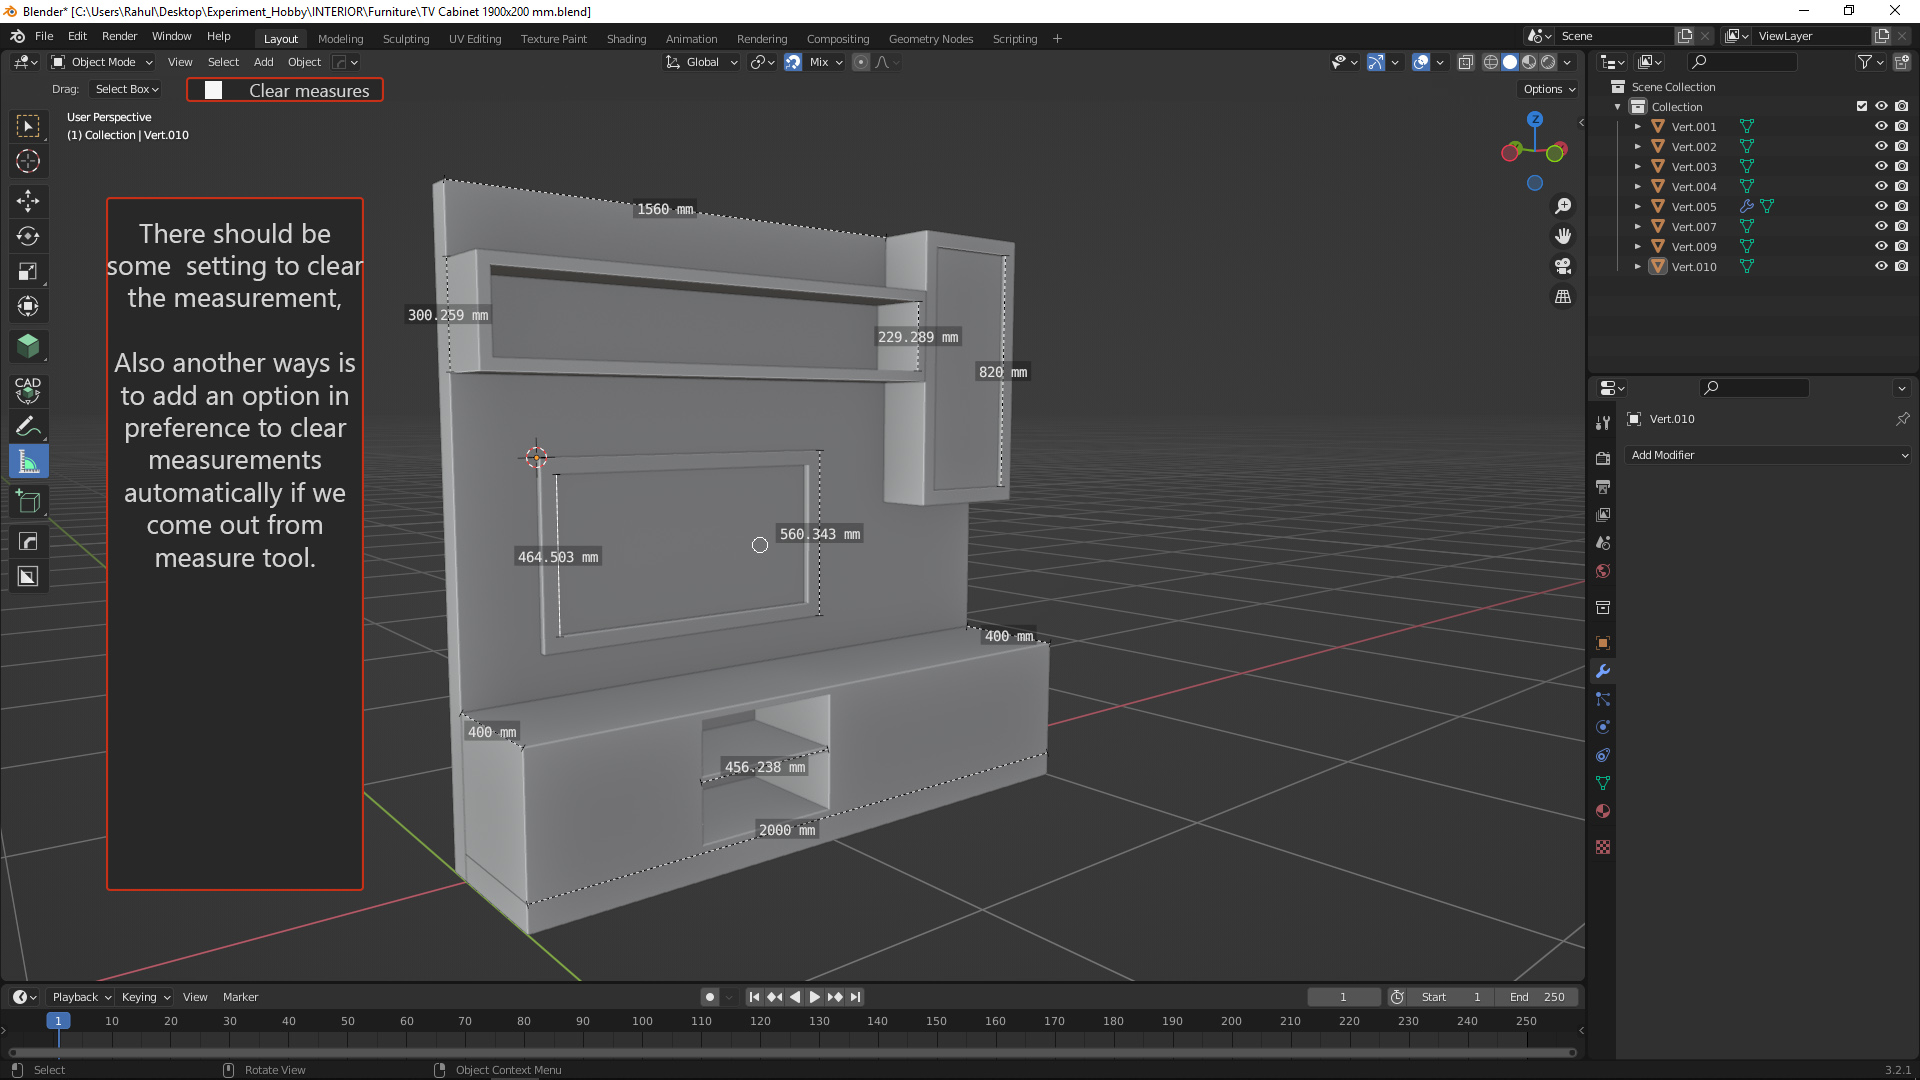Select the Add Cube tool
The width and height of the screenshot is (1920, 1080).
pos(28,501)
